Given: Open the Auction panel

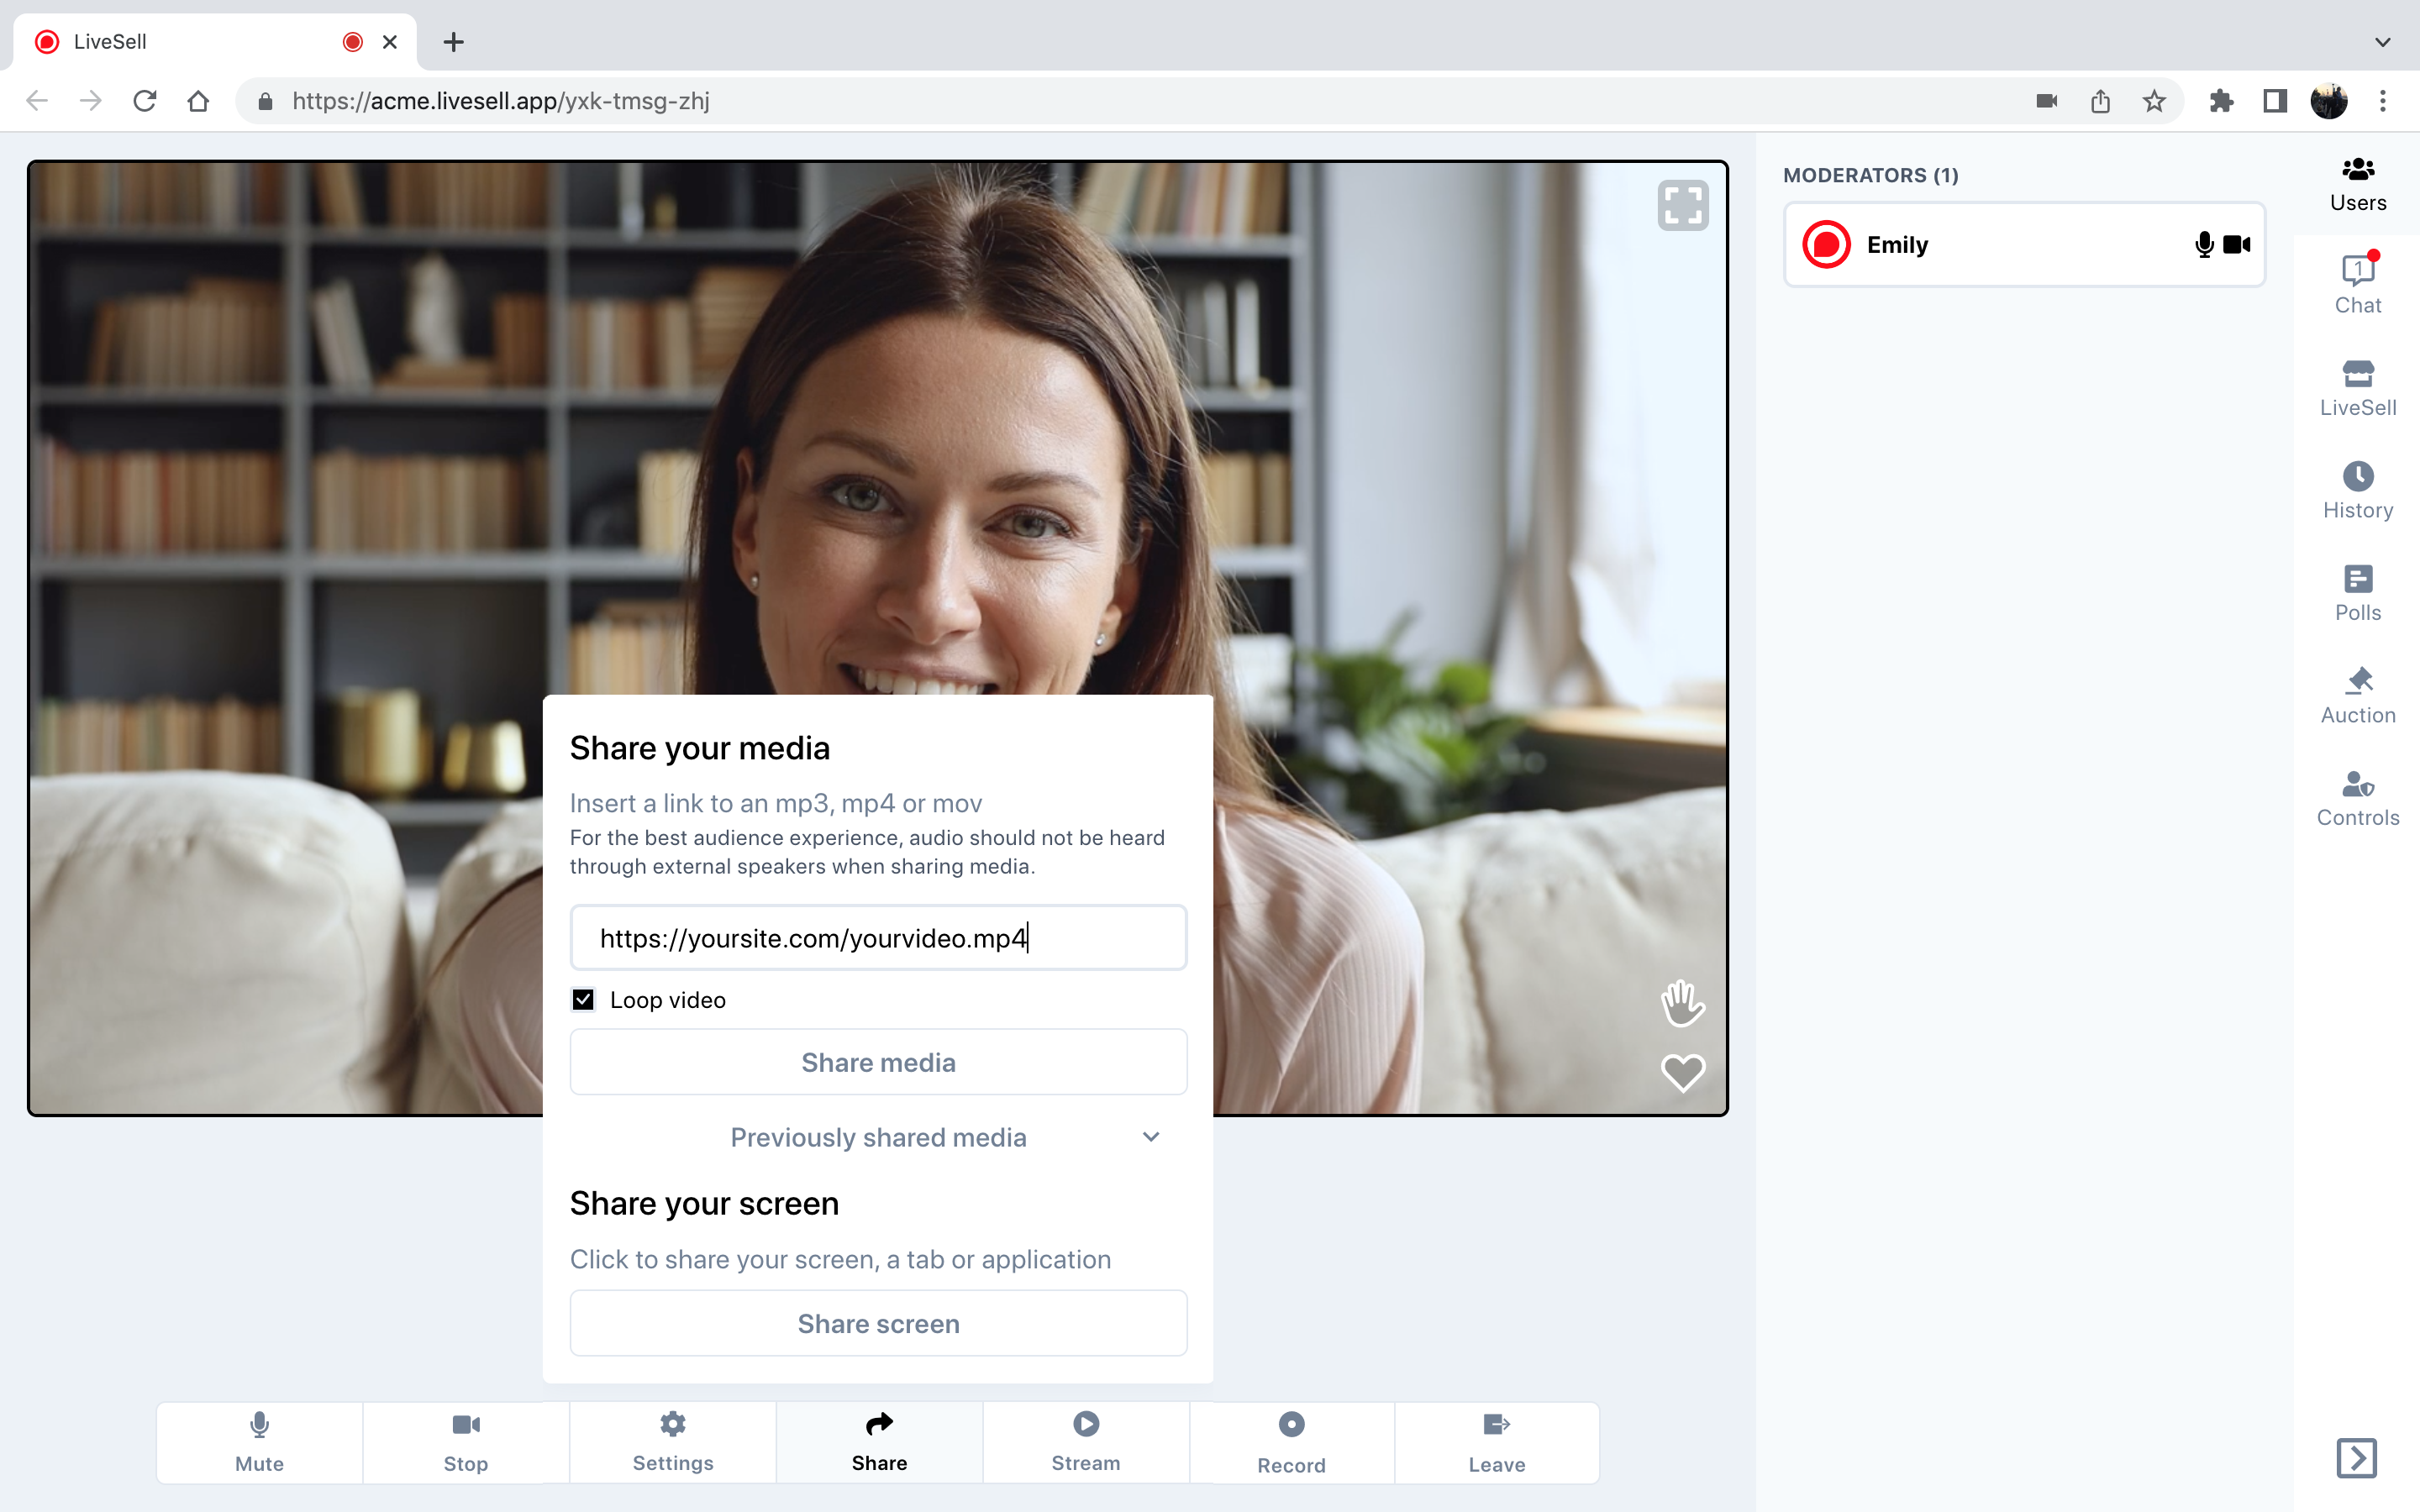Looking at the screenshot, I should [x=2357, y=696].
